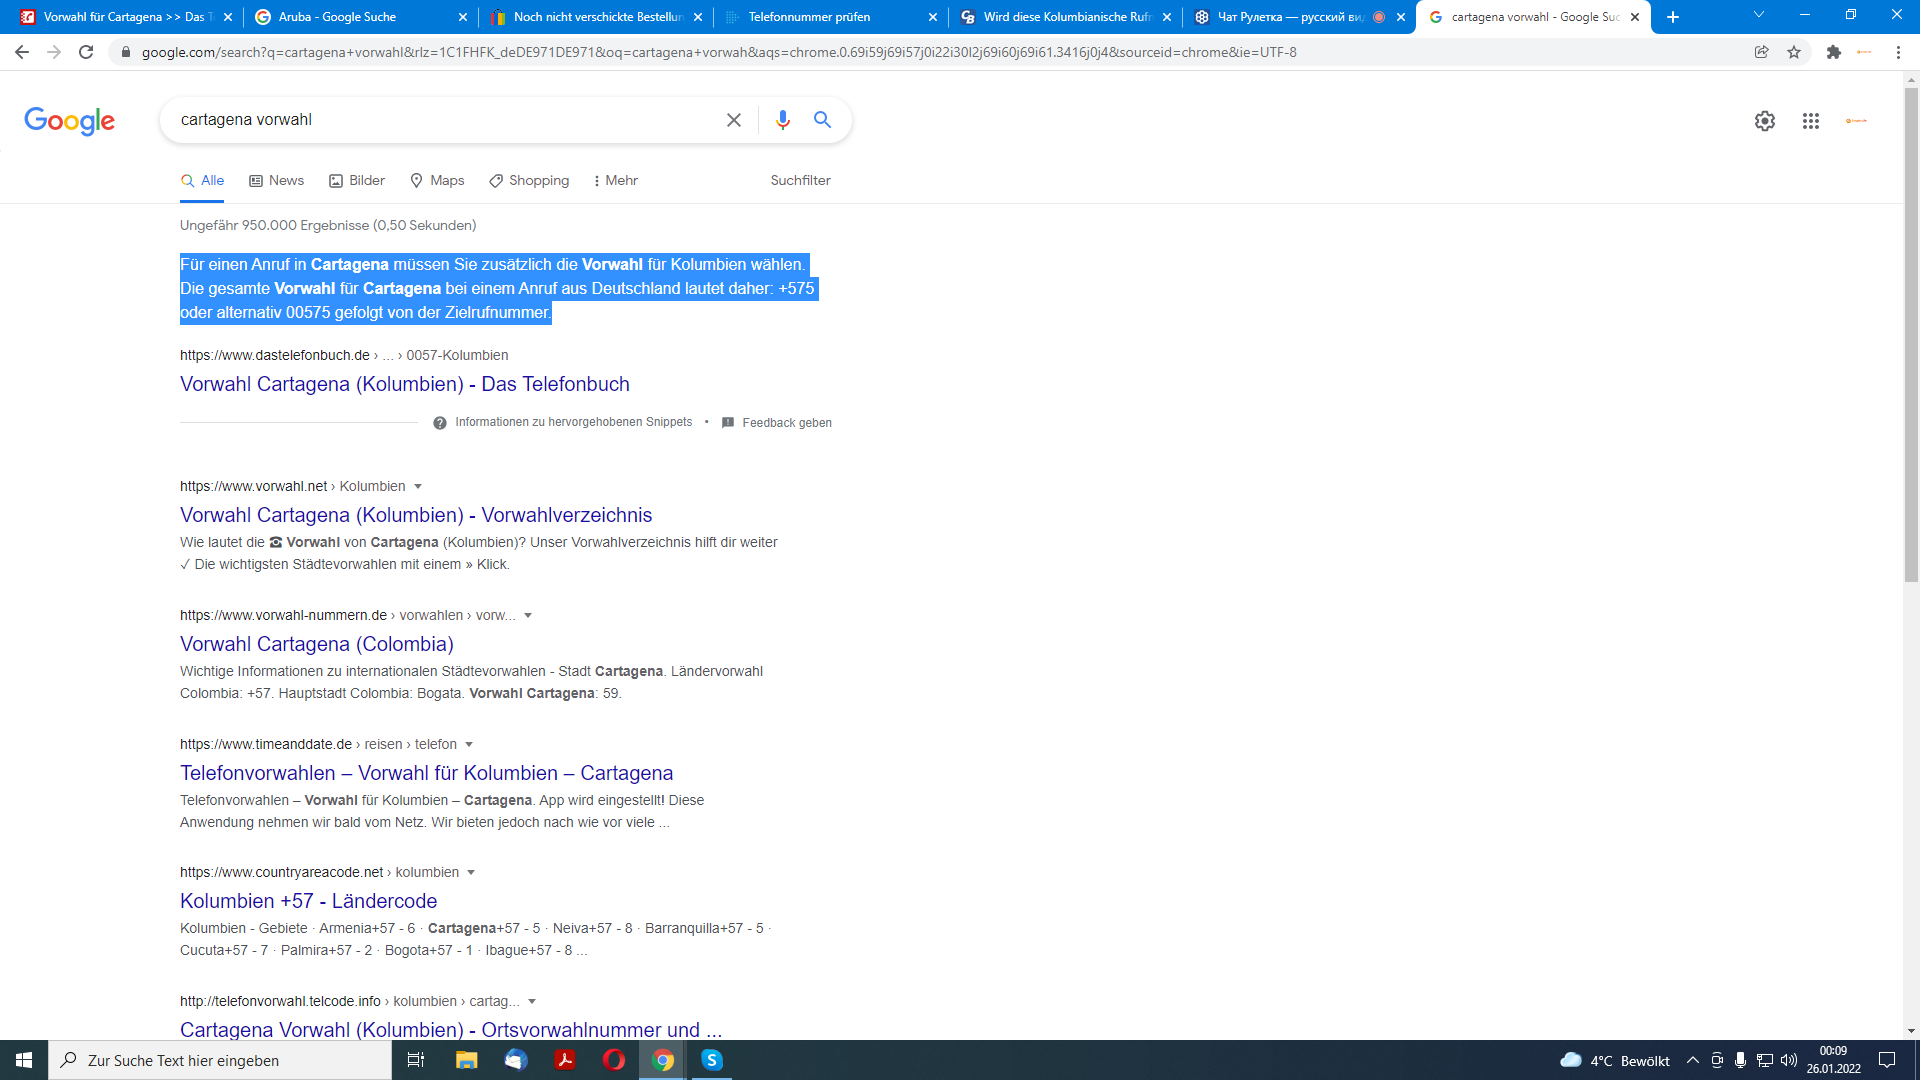The width and height of the screenshot is (1920, 1080).
Task: Open Google search settings gear
Action: point(1764,121)
